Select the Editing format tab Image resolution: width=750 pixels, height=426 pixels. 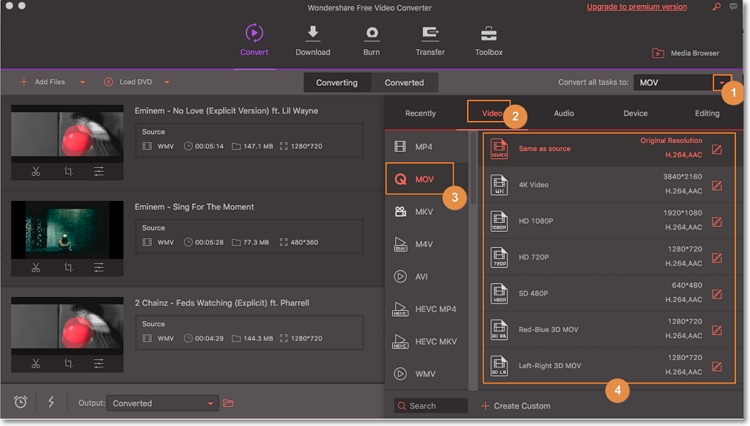707,113
